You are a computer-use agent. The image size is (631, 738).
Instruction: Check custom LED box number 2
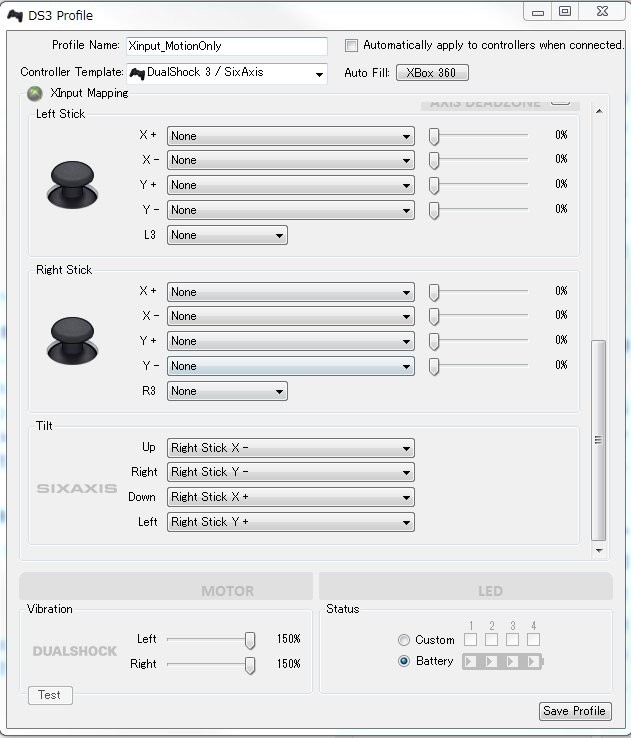(491, 640)
